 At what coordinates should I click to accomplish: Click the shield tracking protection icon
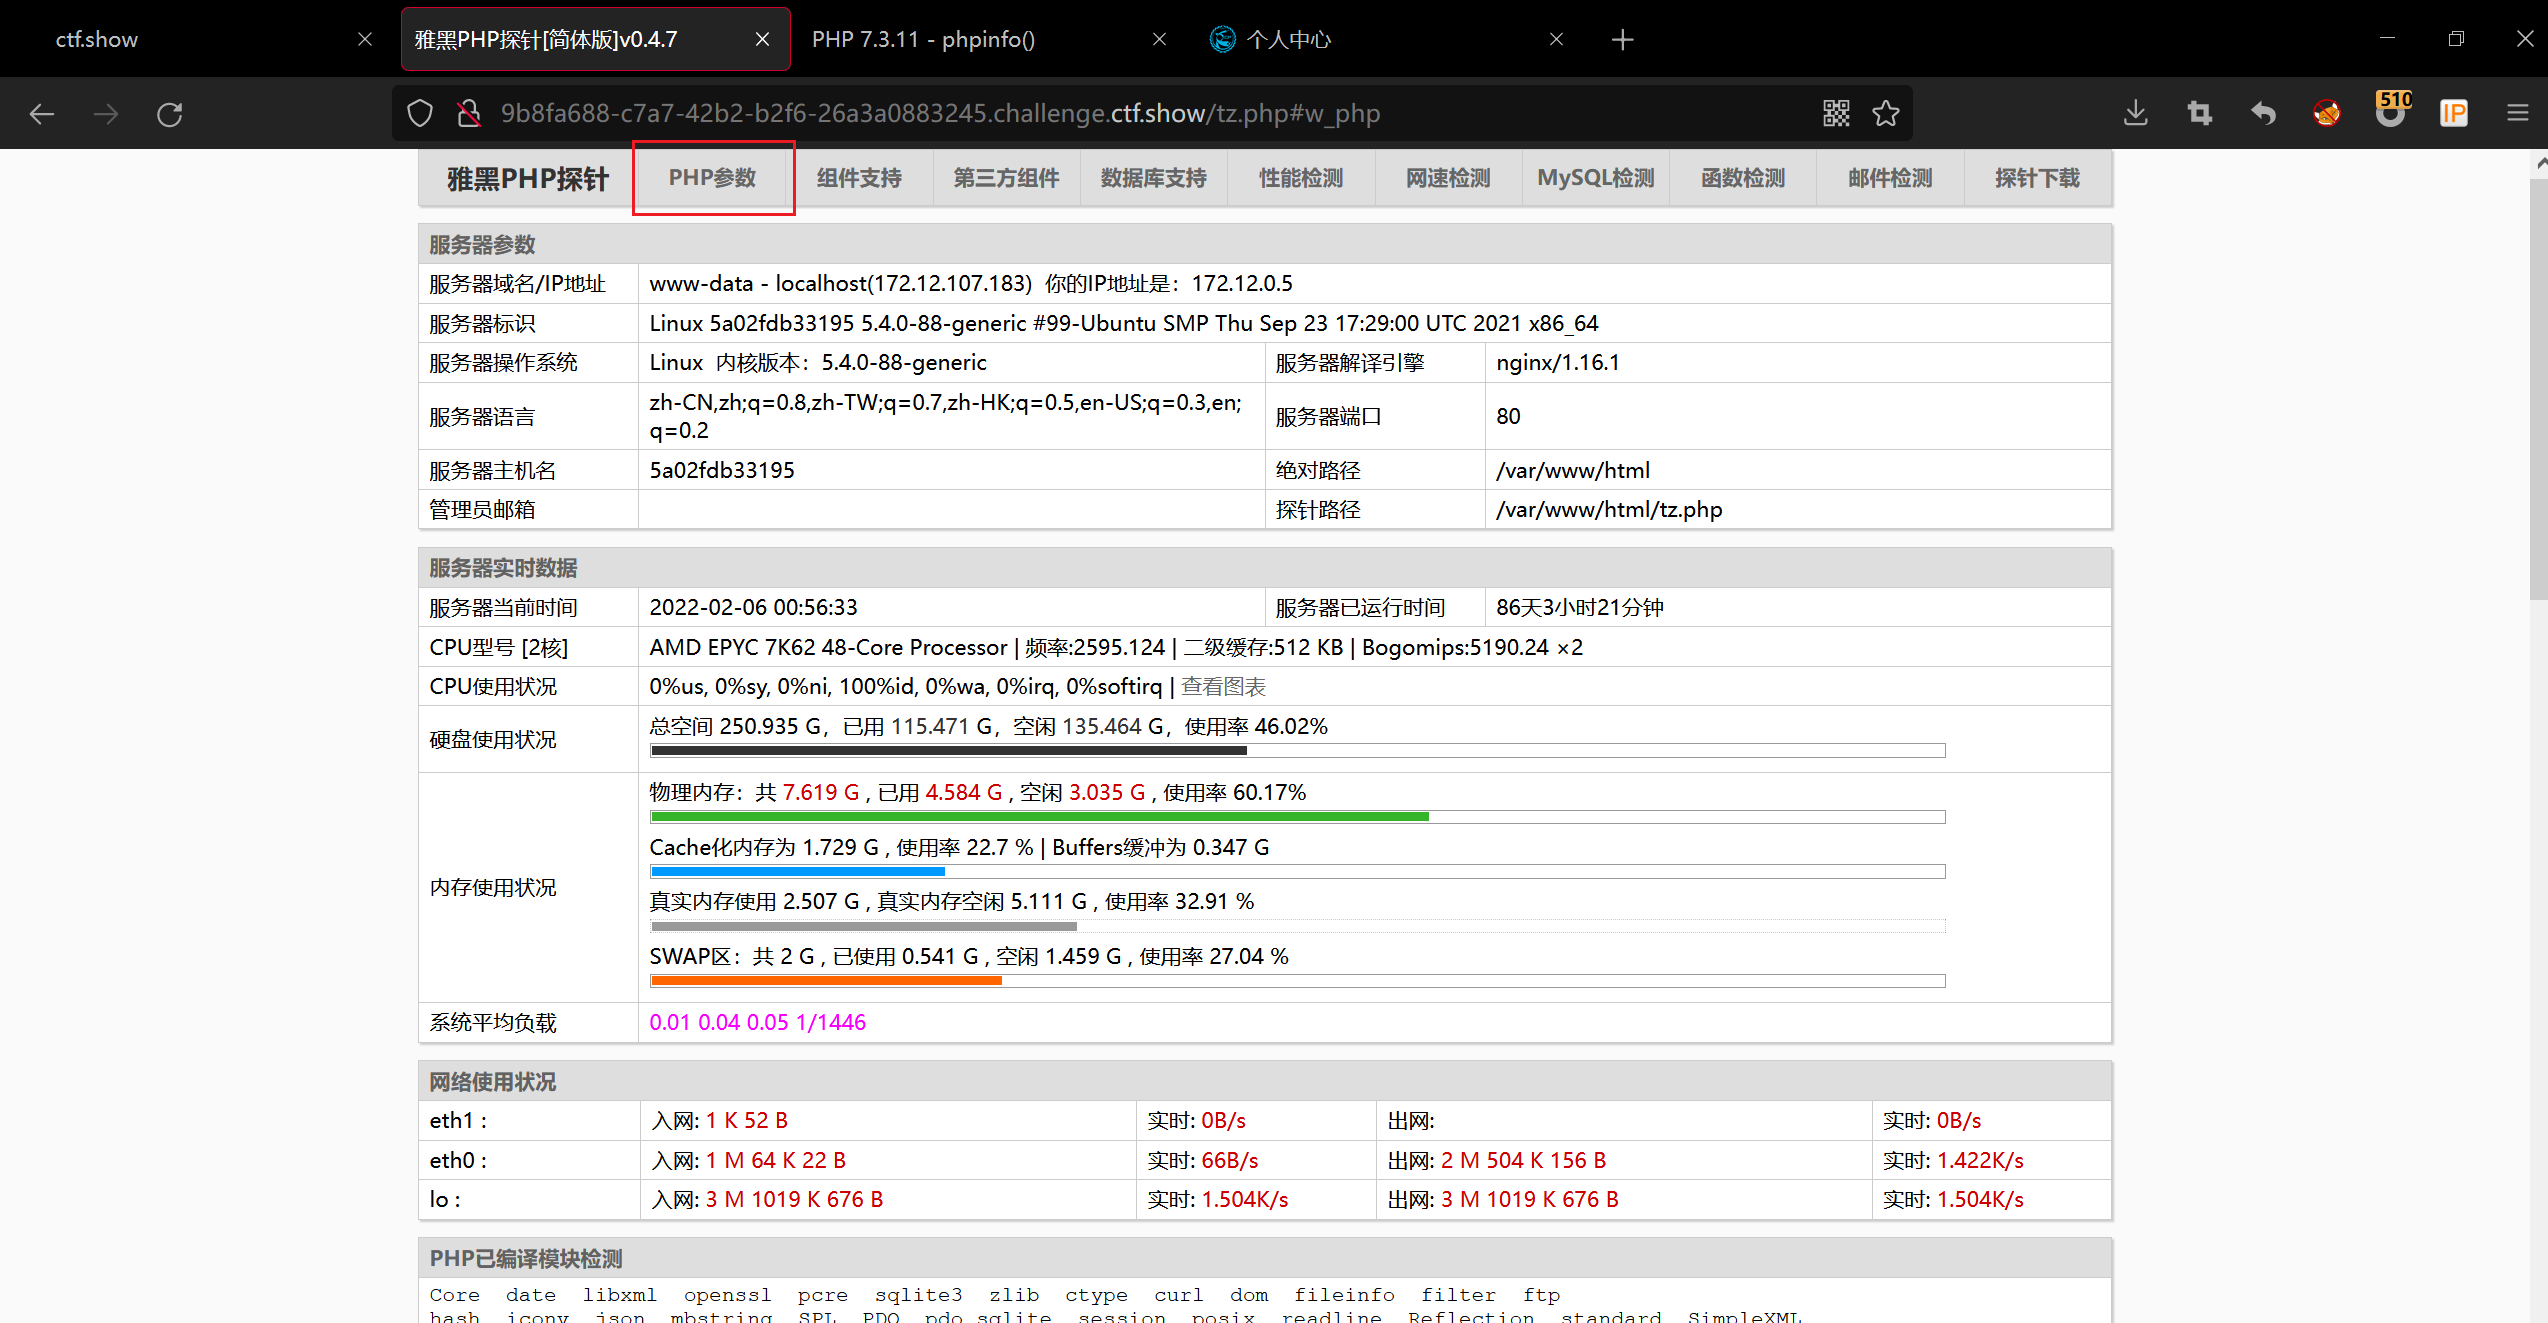point(420,114)
